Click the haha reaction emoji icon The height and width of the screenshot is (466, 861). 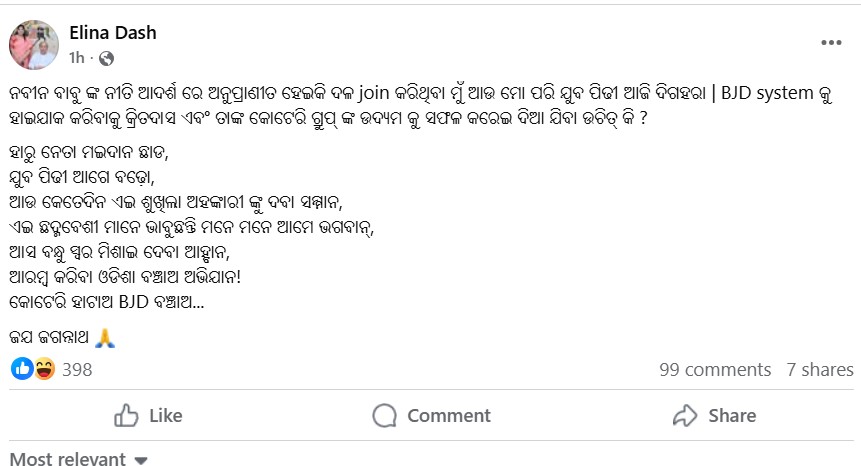(44, 369)
